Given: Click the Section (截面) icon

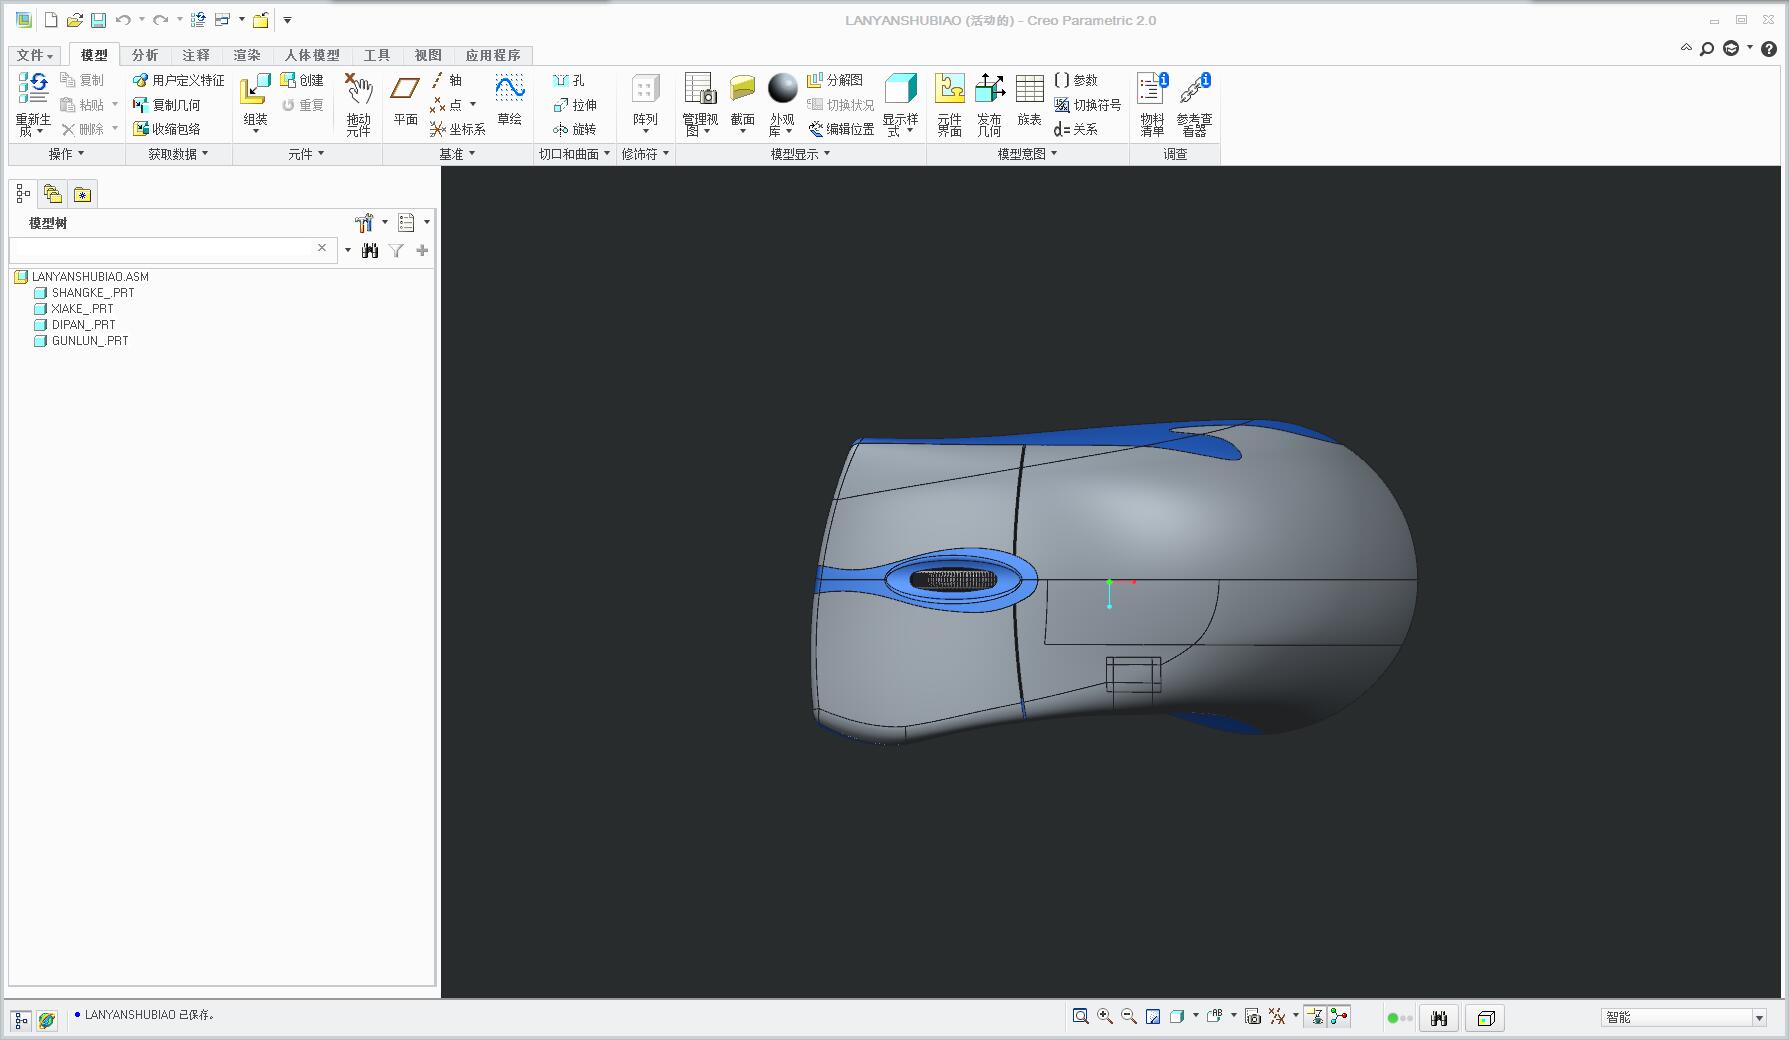Looking at the screenshot, I should 742,88.
